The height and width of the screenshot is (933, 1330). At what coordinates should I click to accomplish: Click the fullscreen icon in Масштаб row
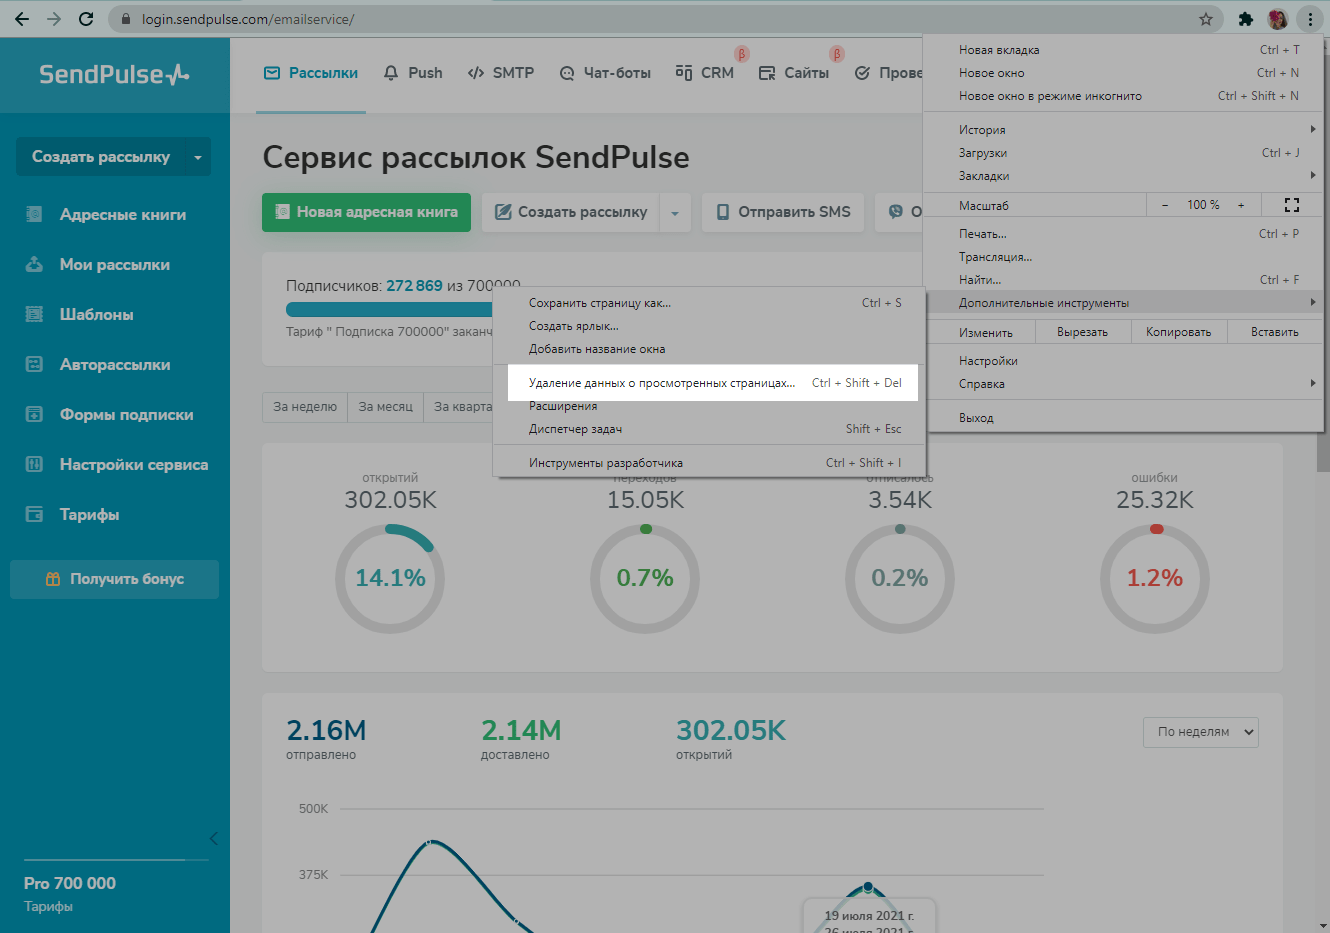pos(1291,205)
